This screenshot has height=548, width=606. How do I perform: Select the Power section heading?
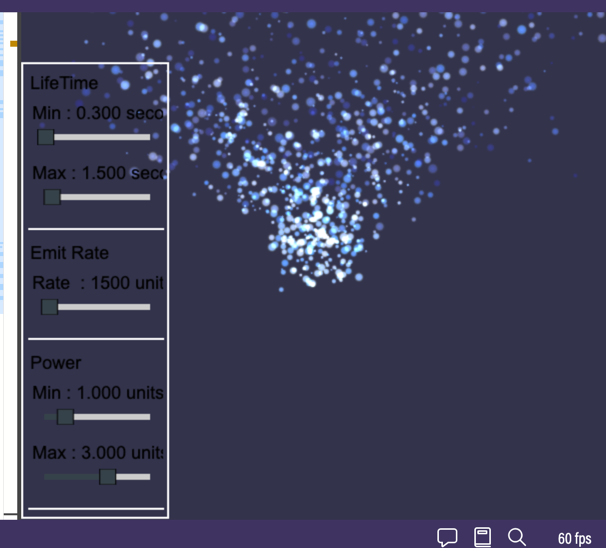(56, 363)
